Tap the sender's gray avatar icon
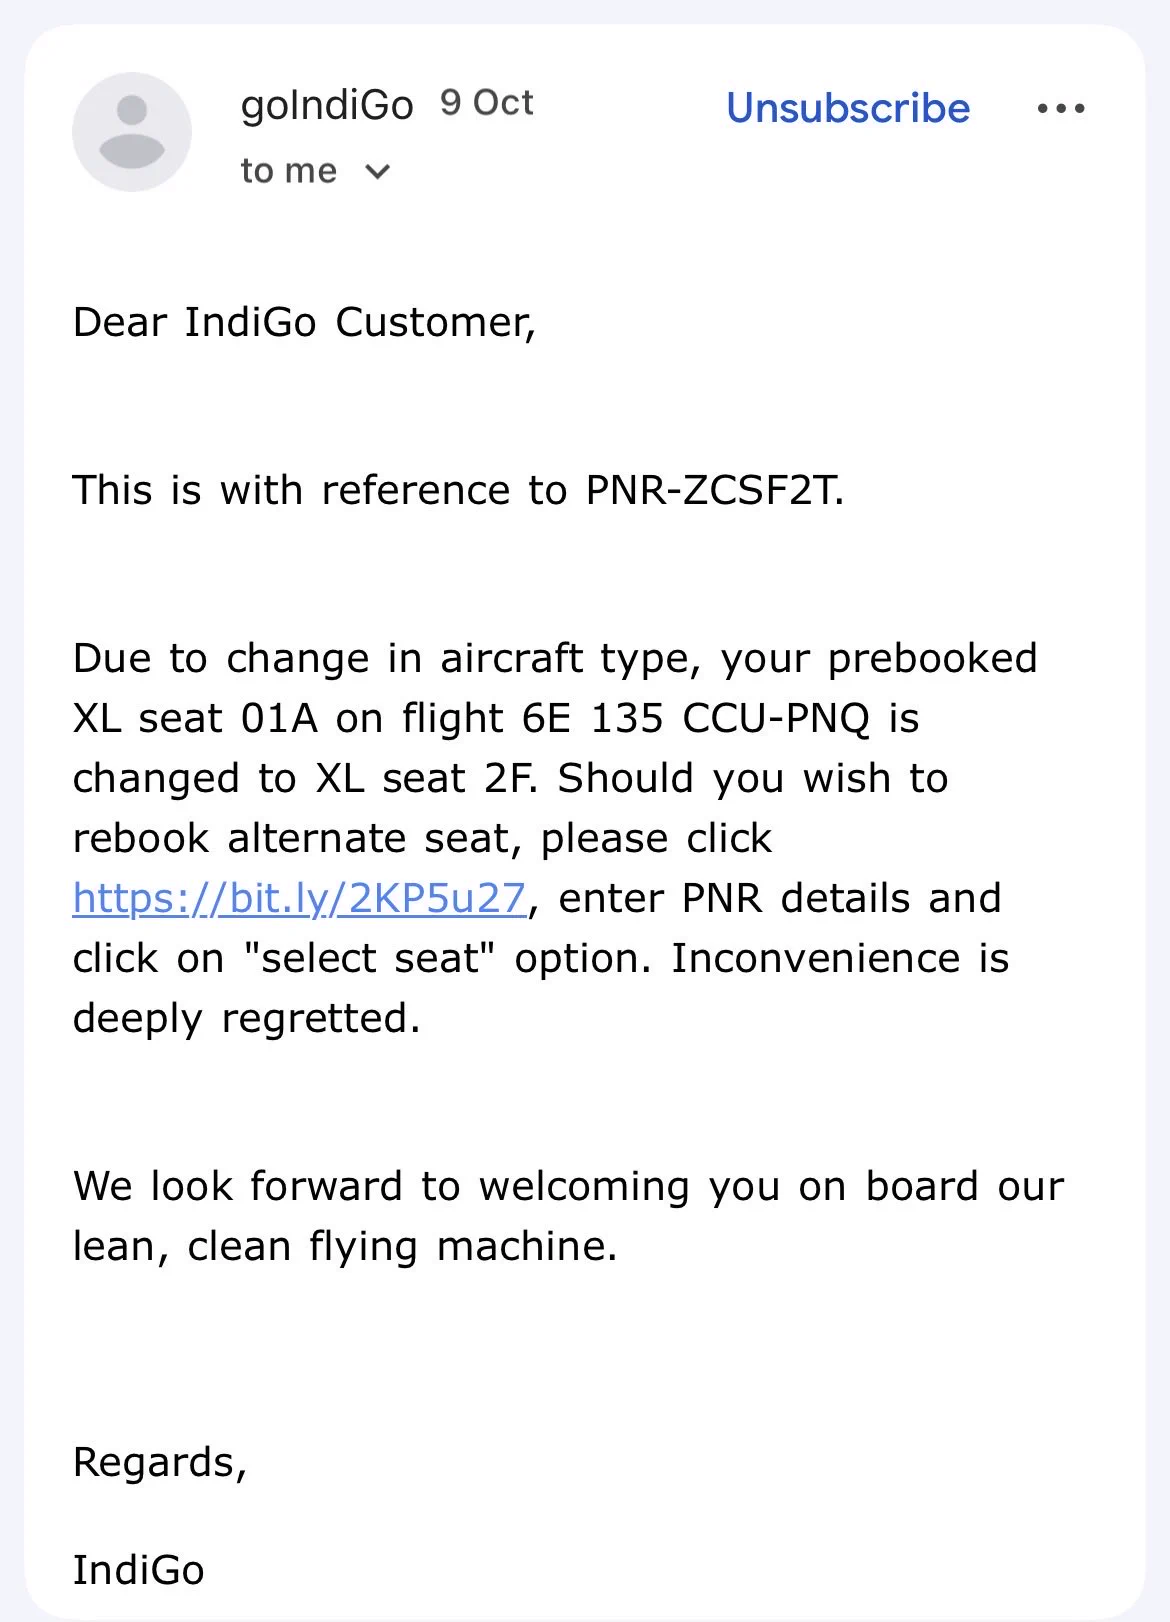This screenshot has height=1622, width=1170. pos(132,132)
